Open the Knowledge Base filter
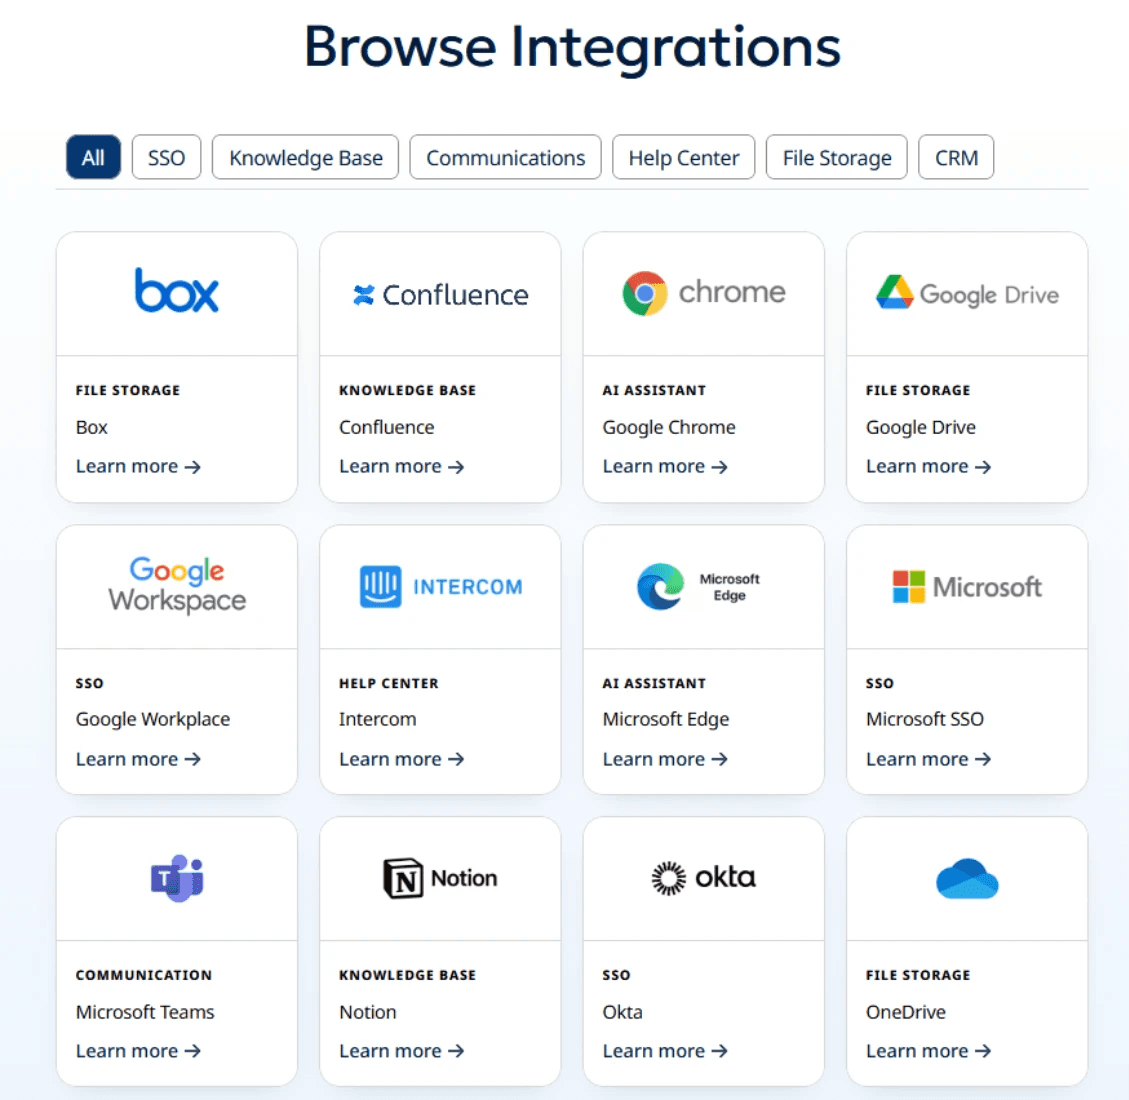 (x=305, y=157)
